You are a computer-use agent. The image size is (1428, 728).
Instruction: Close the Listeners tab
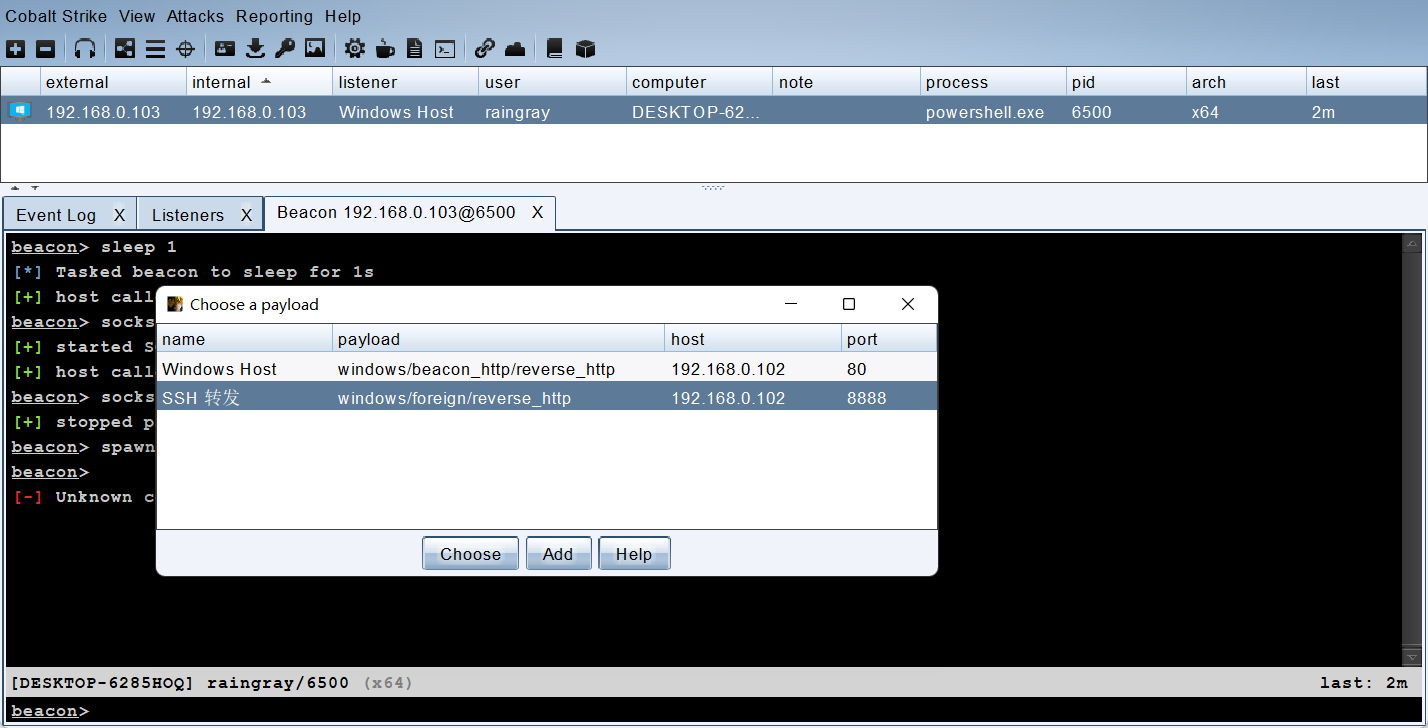coord(246,215)
